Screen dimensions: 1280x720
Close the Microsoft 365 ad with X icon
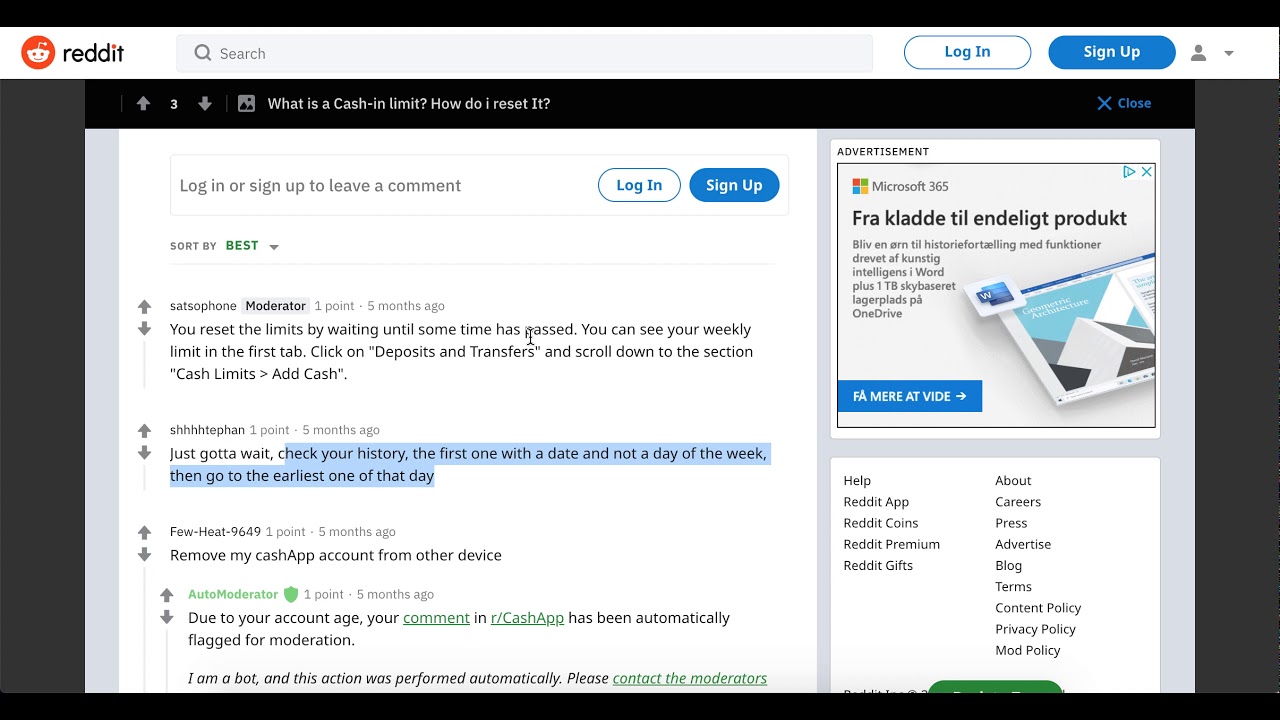pos(1147,172)
